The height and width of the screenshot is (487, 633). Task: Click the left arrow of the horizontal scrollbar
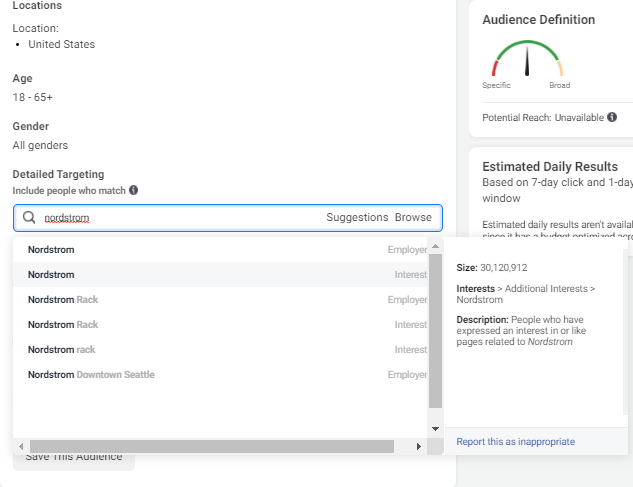pos(21,447)
